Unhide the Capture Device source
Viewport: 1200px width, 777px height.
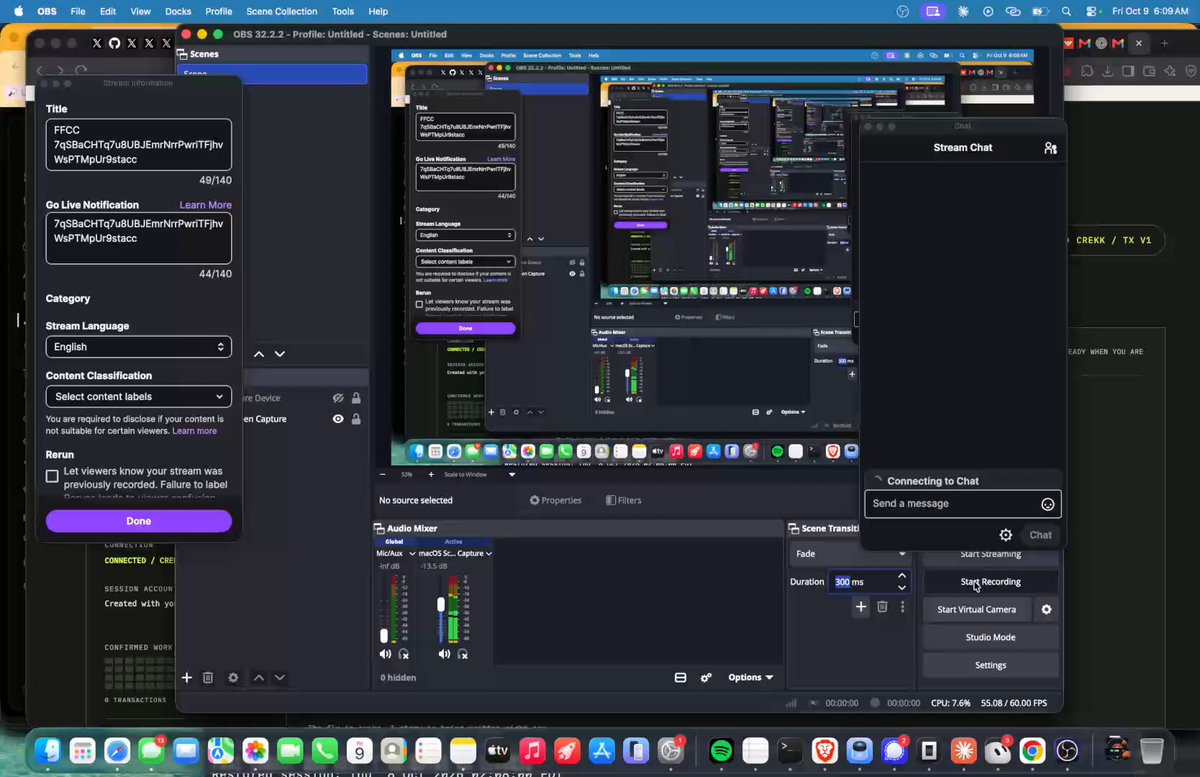pyautogui.click(x=338, y=397)
